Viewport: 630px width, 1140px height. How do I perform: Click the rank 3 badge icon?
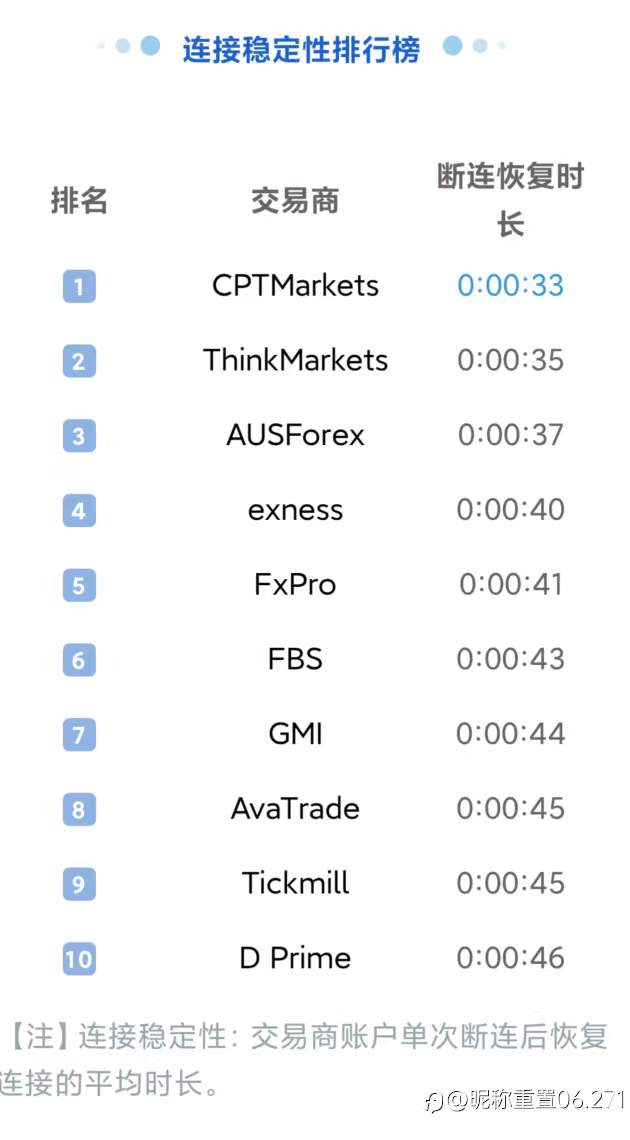pos(79,436)
